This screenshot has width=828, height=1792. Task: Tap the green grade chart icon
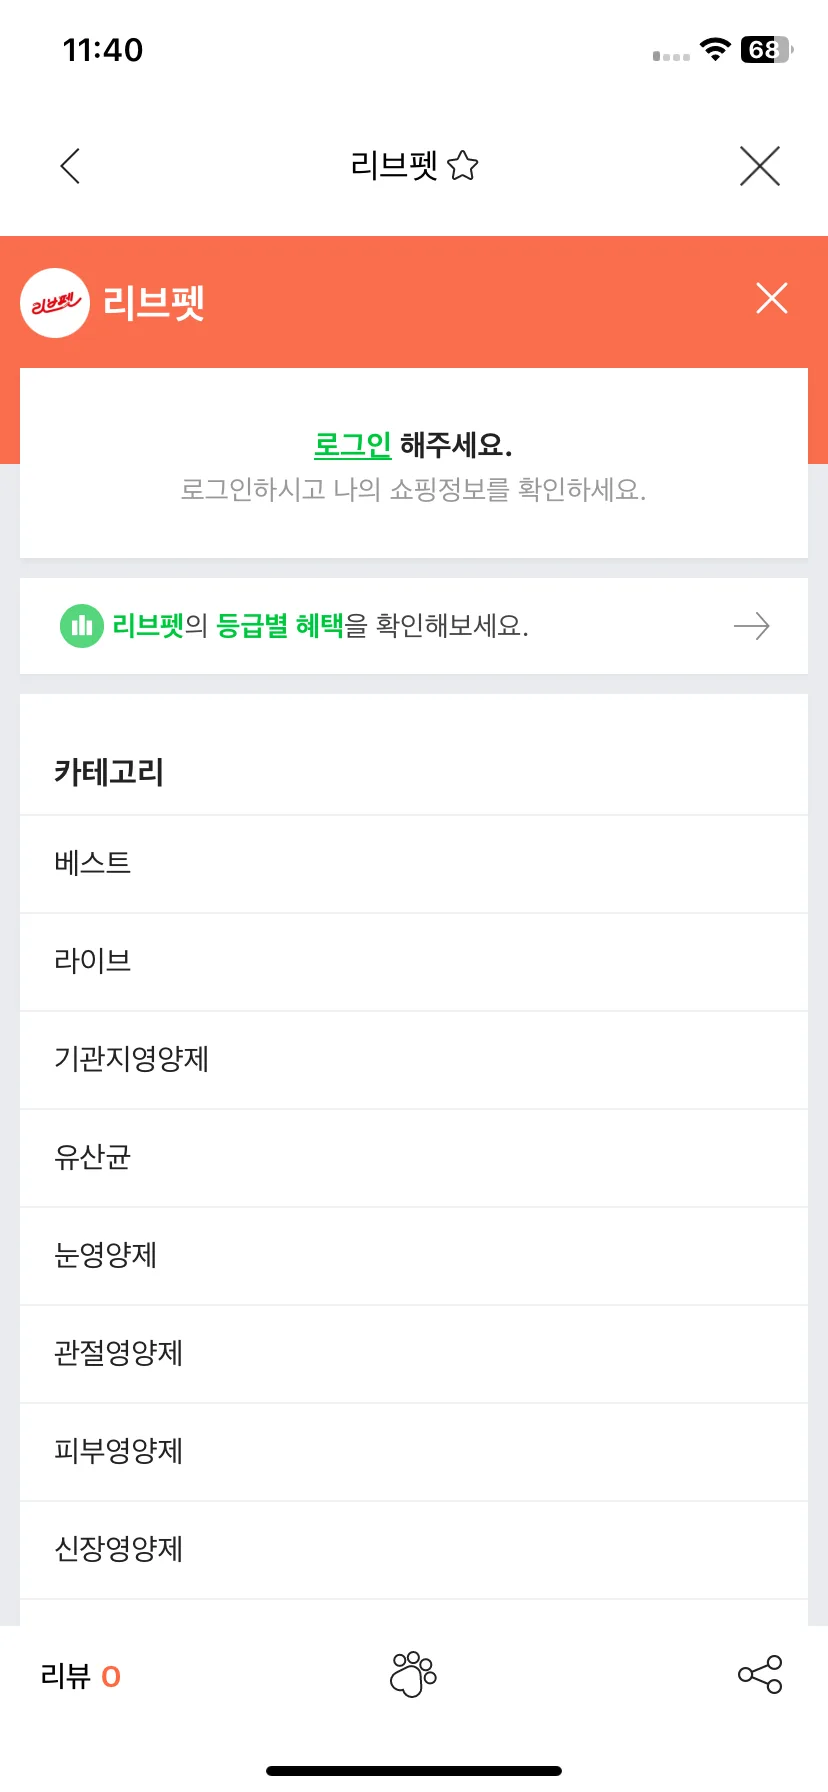[82, 626]
